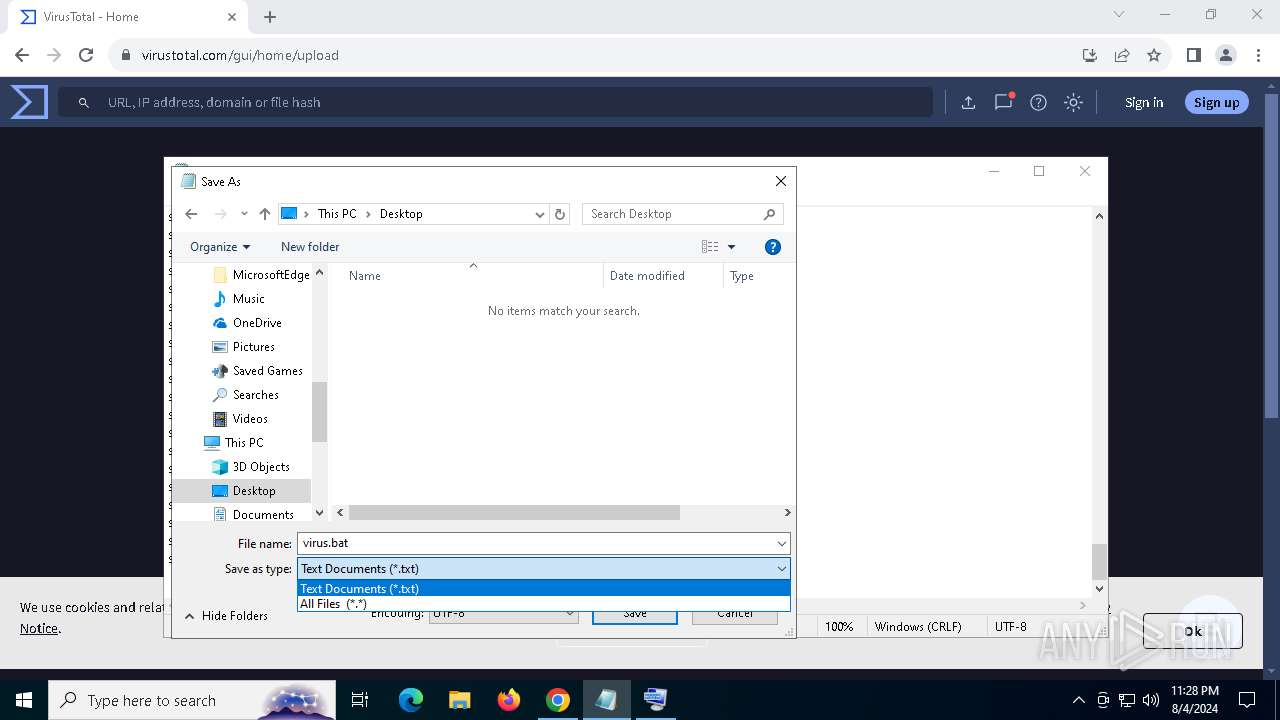Open recent locations dropdown arrow
Viewport: 1280px width, 720px height.
pos(244,214)
